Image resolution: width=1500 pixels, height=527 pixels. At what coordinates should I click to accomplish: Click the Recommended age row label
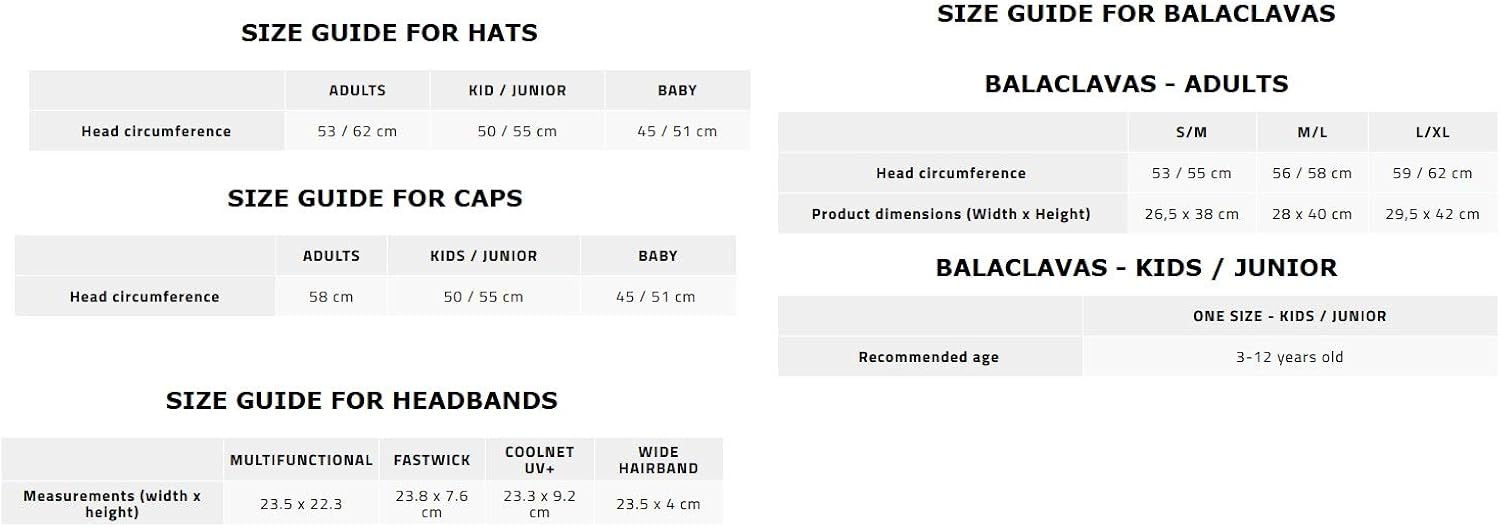(x=928, y=357)
